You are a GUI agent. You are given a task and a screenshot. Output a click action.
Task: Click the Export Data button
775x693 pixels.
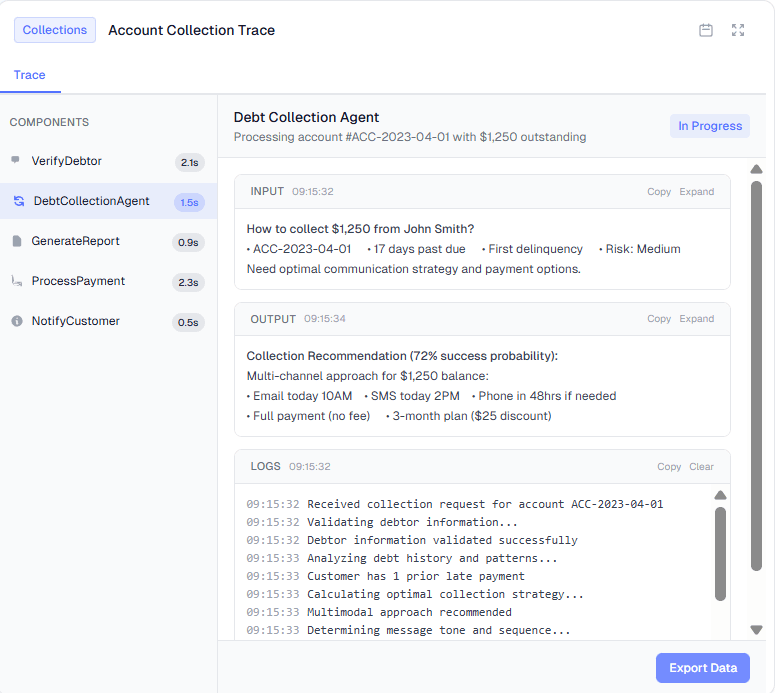[x=703, y=668]
